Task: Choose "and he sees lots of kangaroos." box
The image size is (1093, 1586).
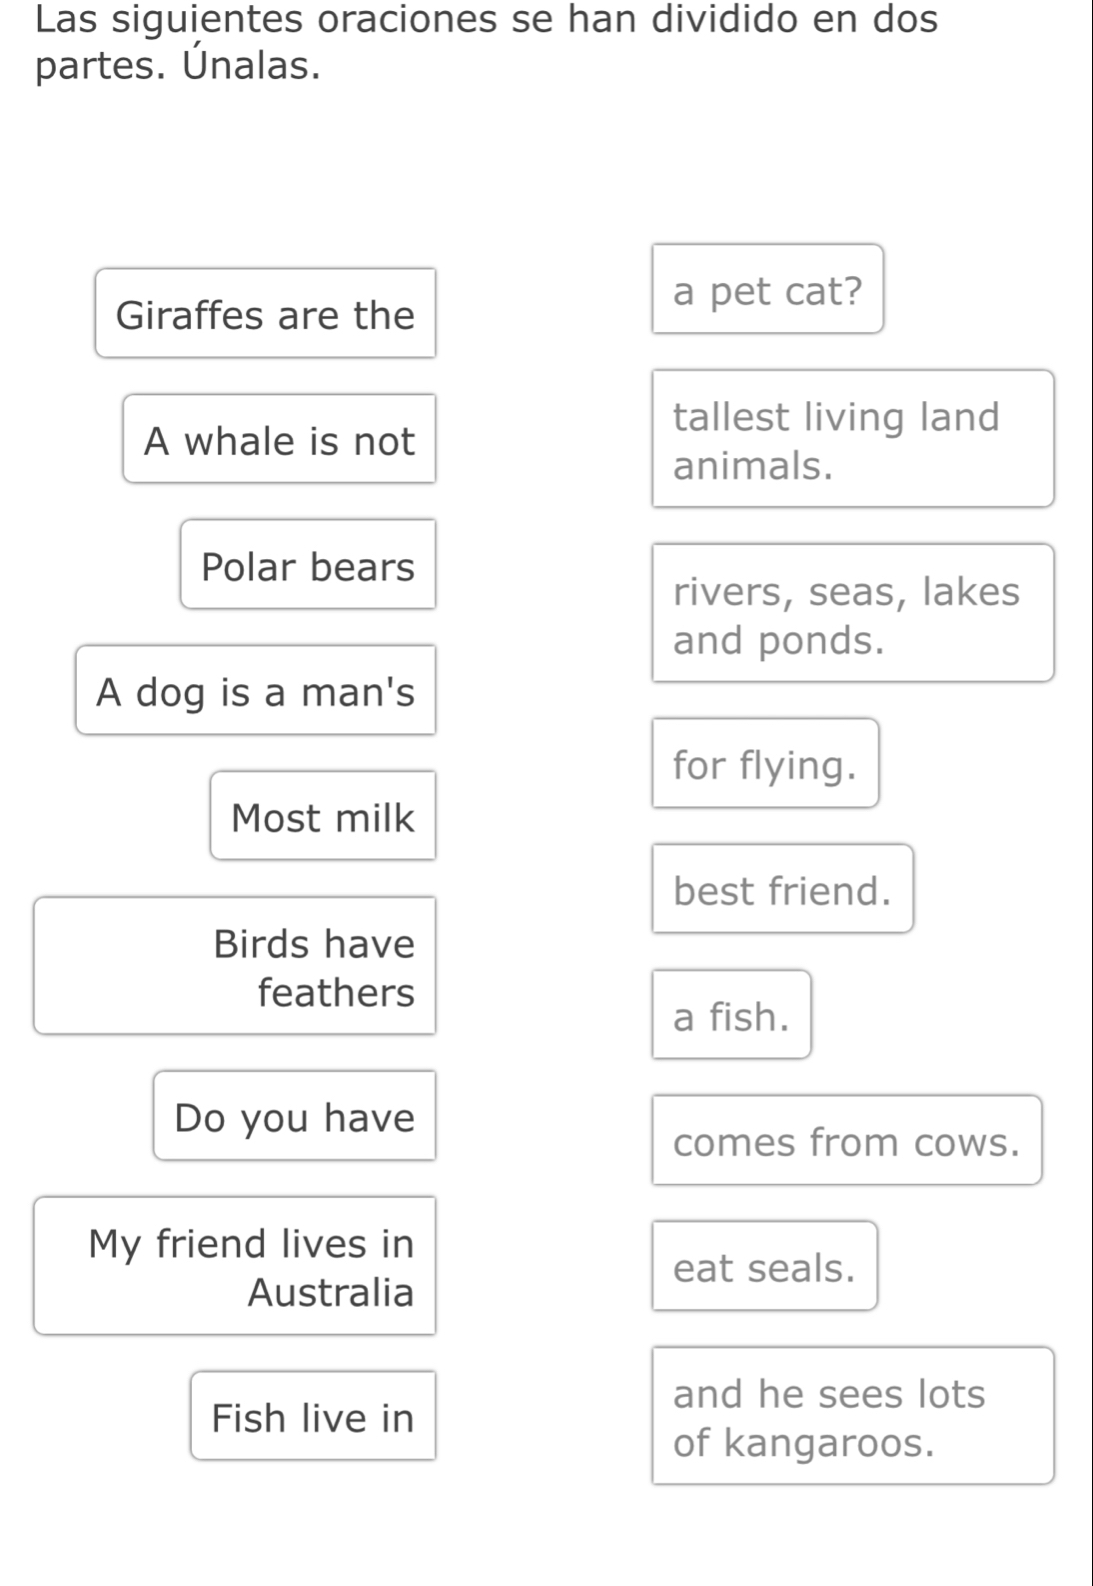Action: (853, 1417)
